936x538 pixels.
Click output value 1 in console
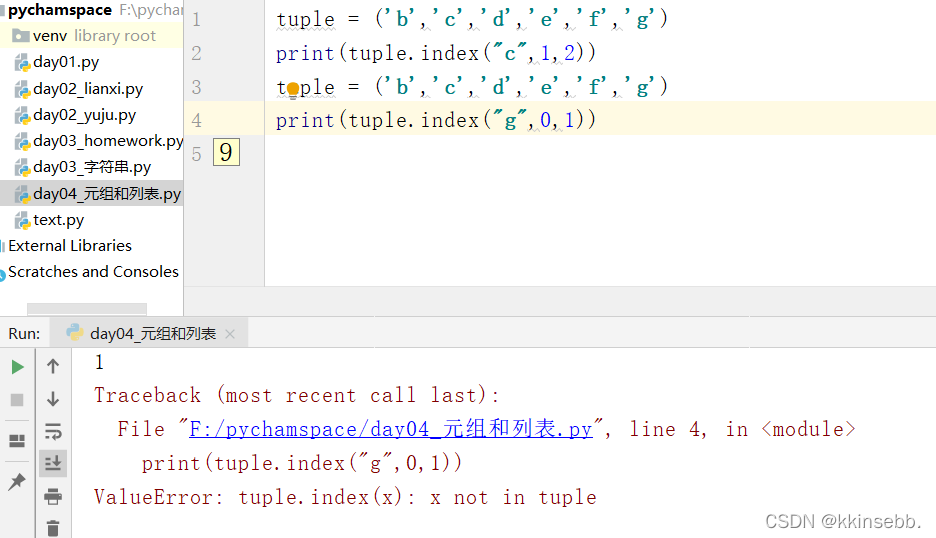[x=99, y=362]
